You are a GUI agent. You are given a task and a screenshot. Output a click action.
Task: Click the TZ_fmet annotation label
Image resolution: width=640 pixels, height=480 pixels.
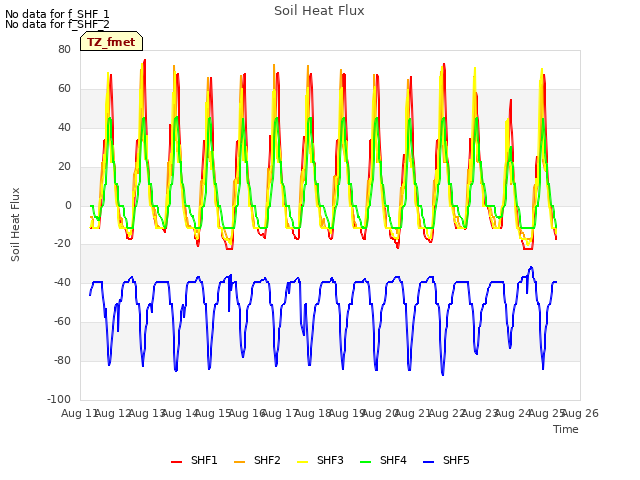111,42
